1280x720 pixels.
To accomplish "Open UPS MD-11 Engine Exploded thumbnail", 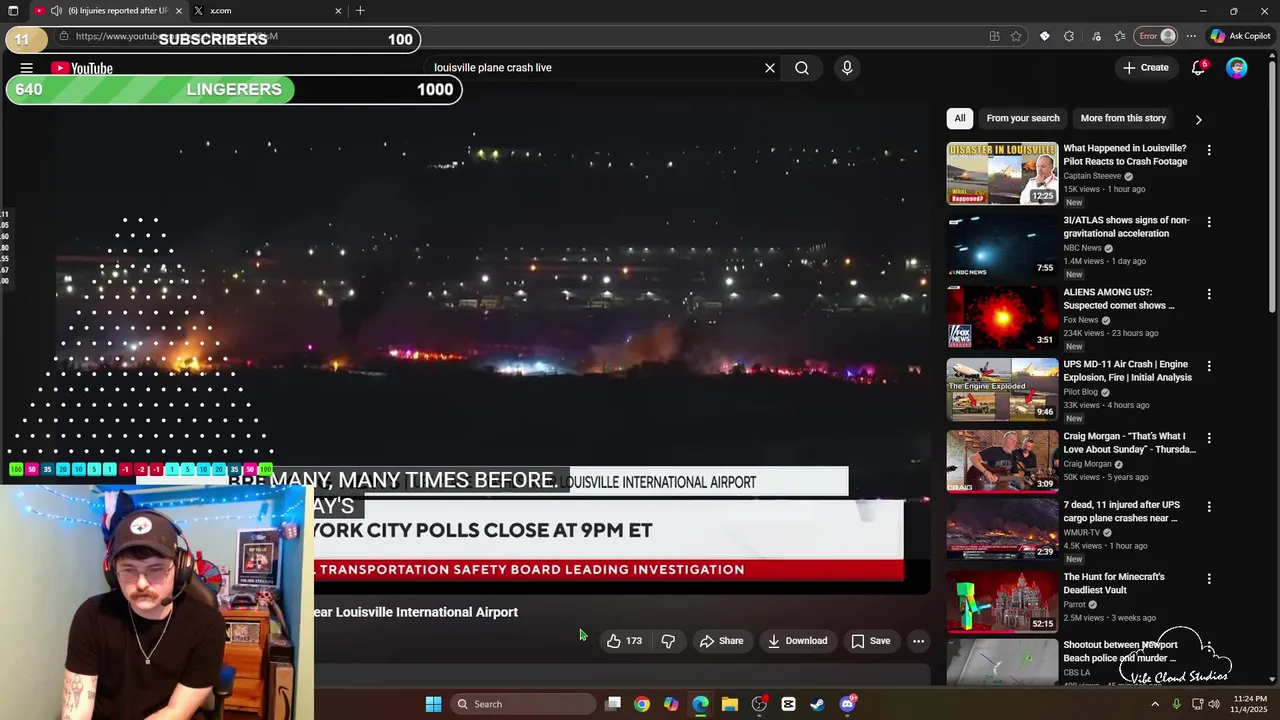I will tap(1002, 389).
